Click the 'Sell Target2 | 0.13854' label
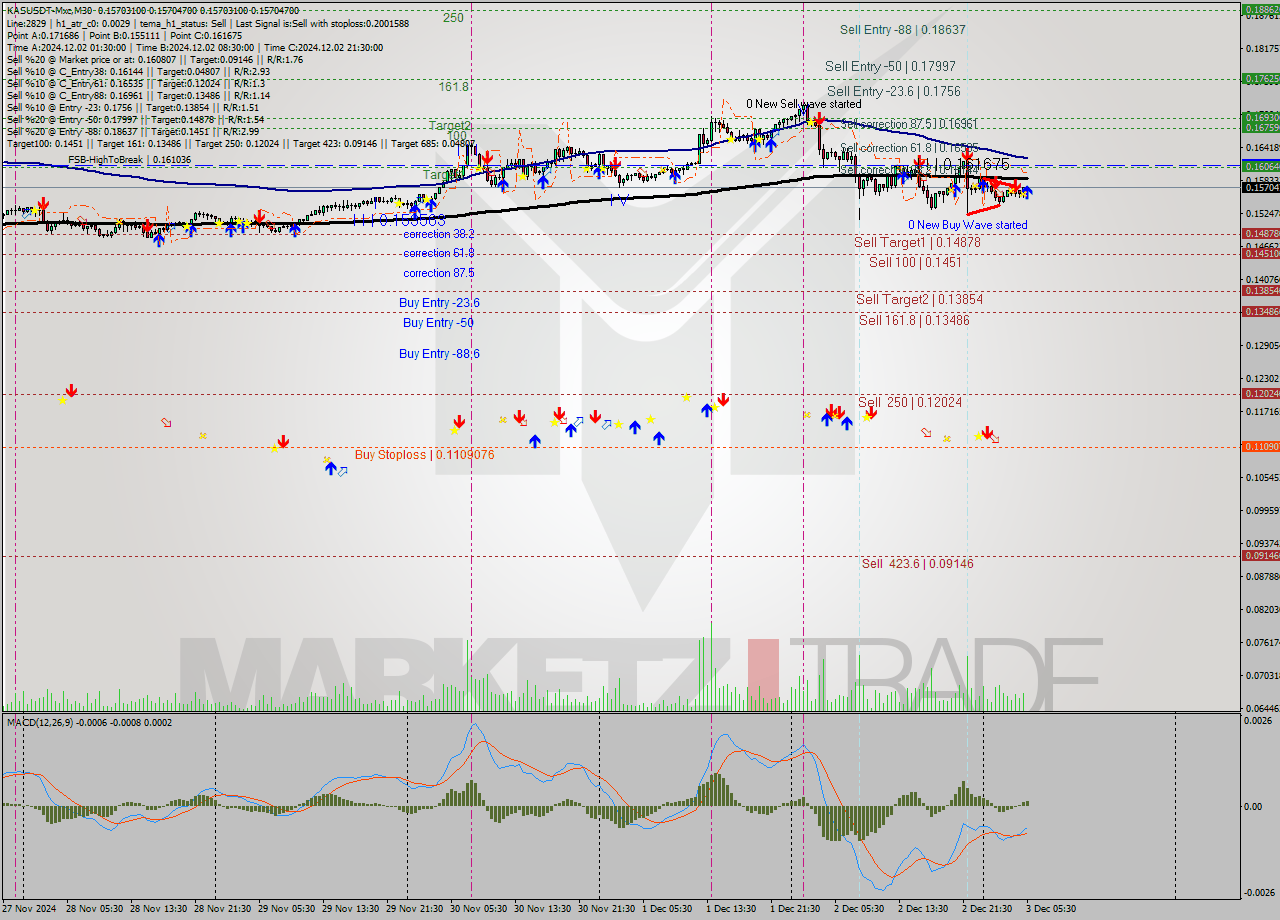1280x920 pixels. pos(919,299)
